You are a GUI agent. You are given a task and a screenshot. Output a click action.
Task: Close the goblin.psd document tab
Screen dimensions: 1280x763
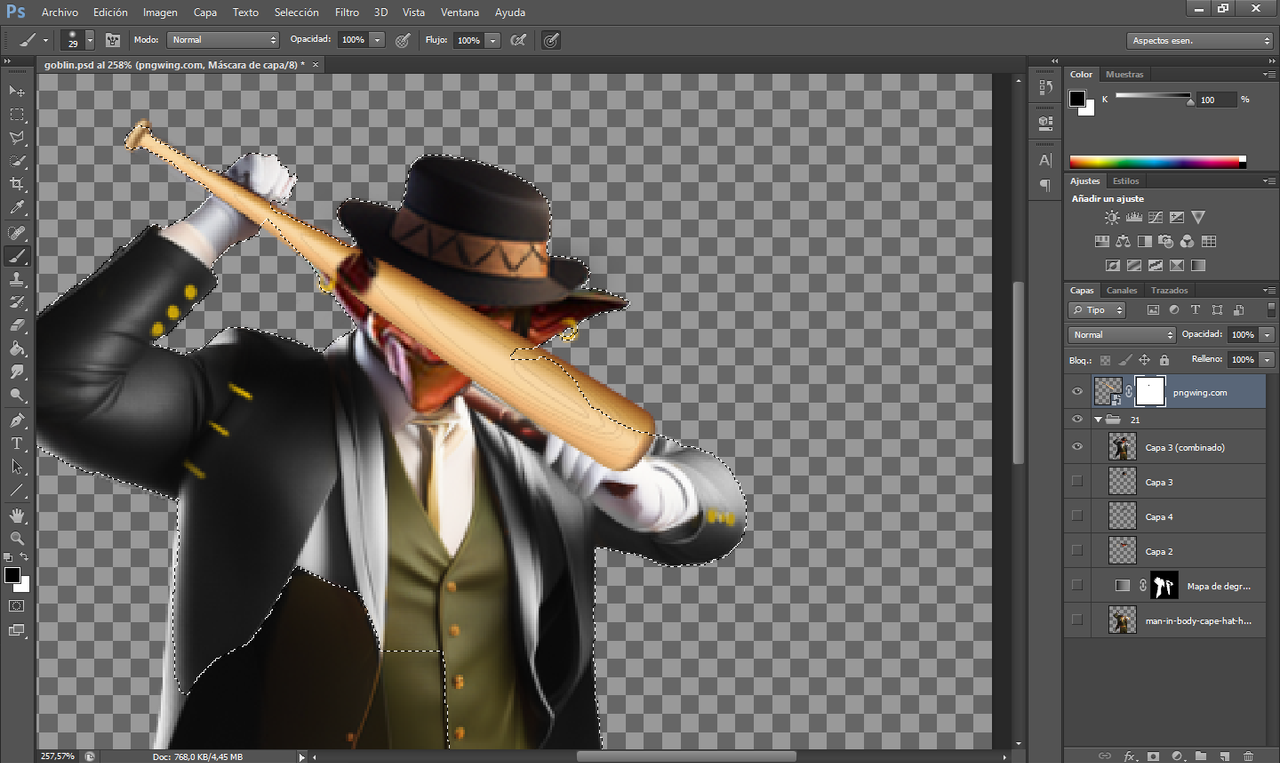[x=316, y=64]
